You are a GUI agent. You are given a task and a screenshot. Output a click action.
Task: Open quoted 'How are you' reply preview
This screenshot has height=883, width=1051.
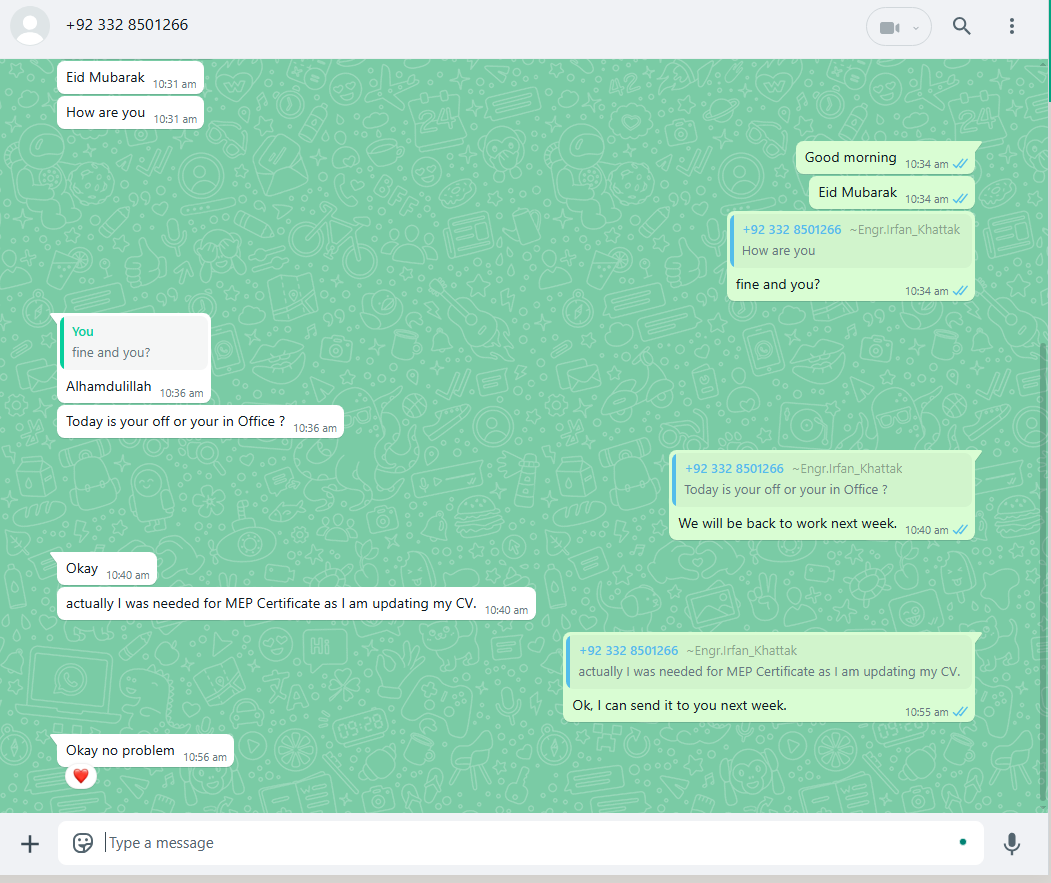point(851,240)
